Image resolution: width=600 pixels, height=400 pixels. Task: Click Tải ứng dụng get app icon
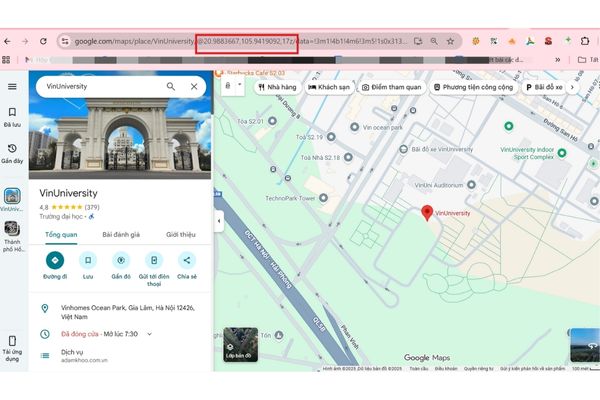pyautogui.click(x=12, y=348)
